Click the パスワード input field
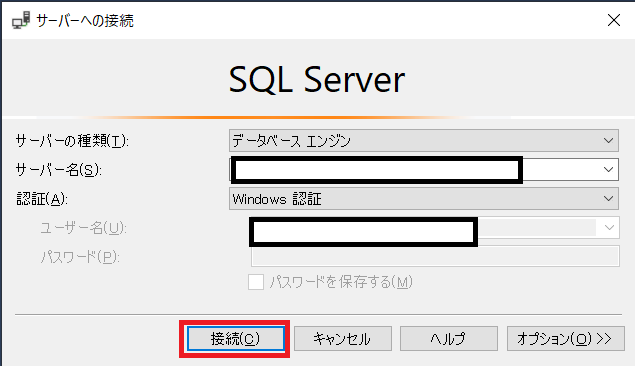Image resolution: width=635 pixels, height=366 pixels. point(435,256)
